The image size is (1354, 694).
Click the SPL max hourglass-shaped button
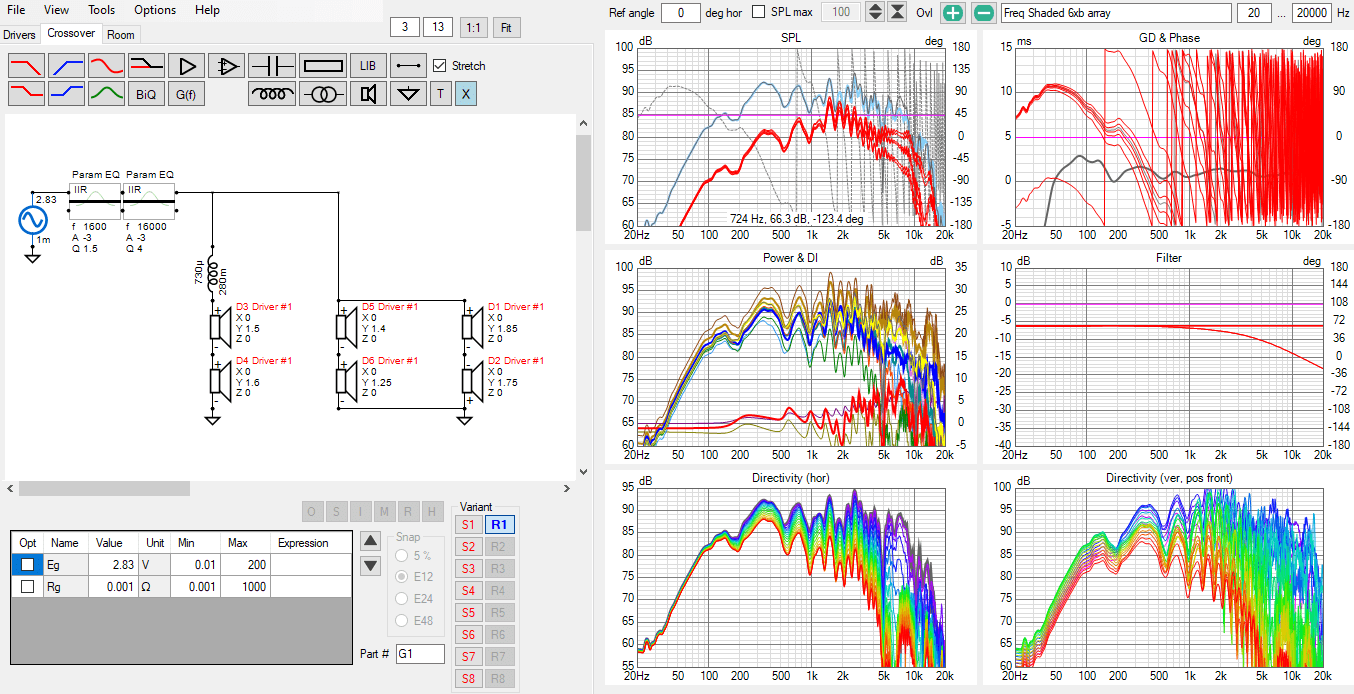pyautogui.click(x=898, y=13)
